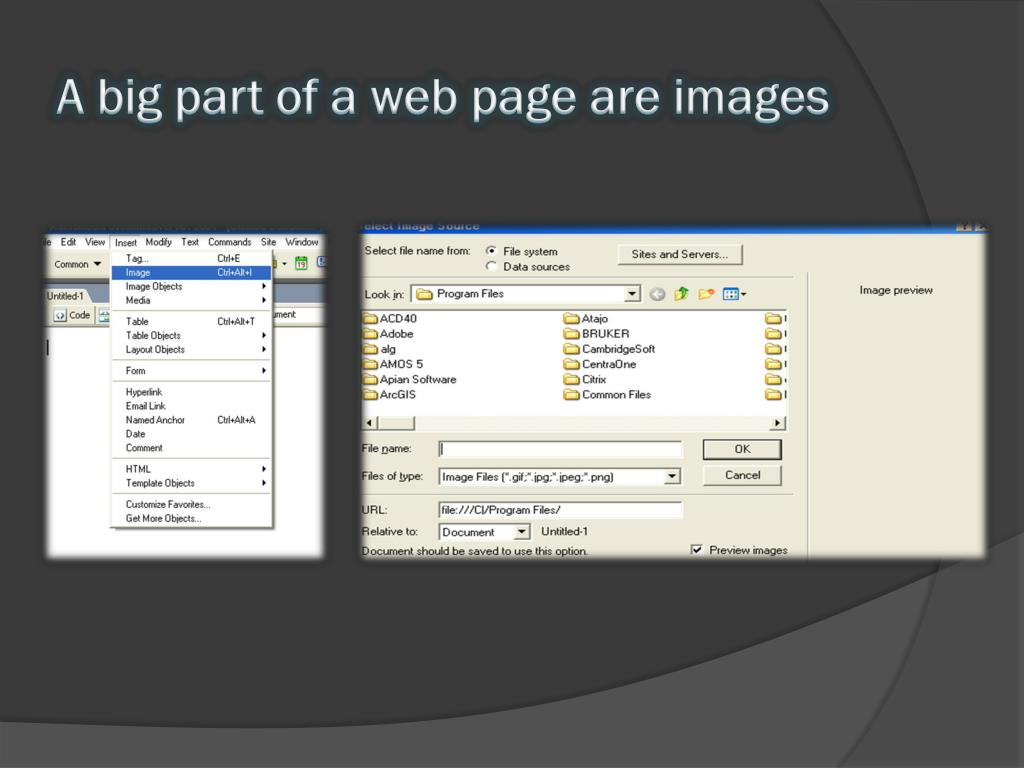Go up one folder level icon
Screen dimensions: 1024x768
(x=681, y=294)
